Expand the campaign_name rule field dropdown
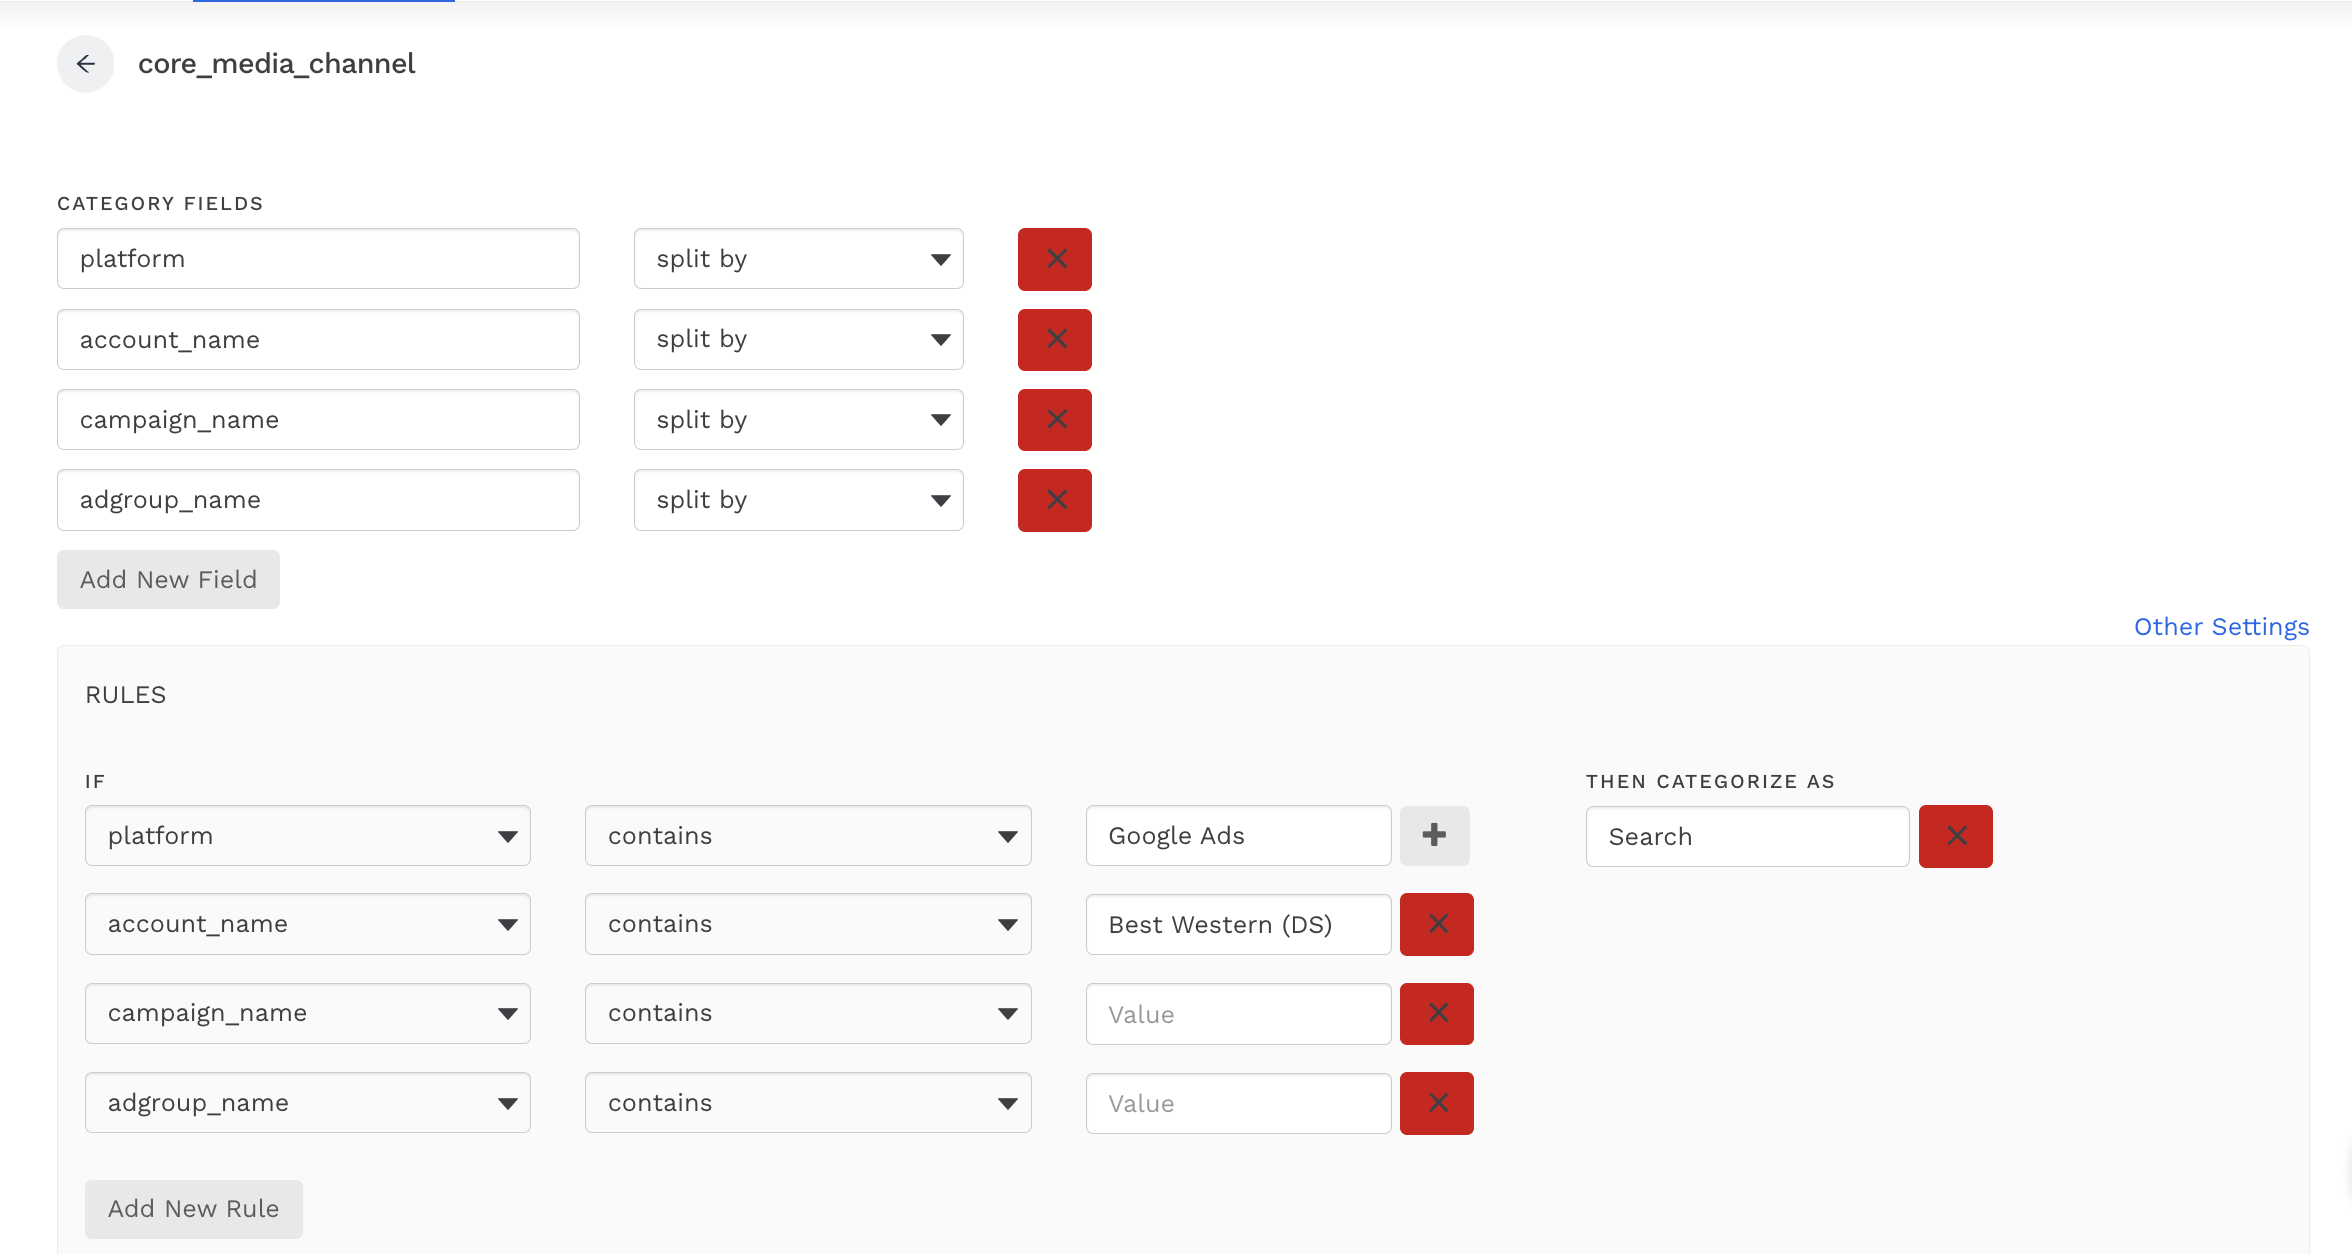 [307, 1013]
